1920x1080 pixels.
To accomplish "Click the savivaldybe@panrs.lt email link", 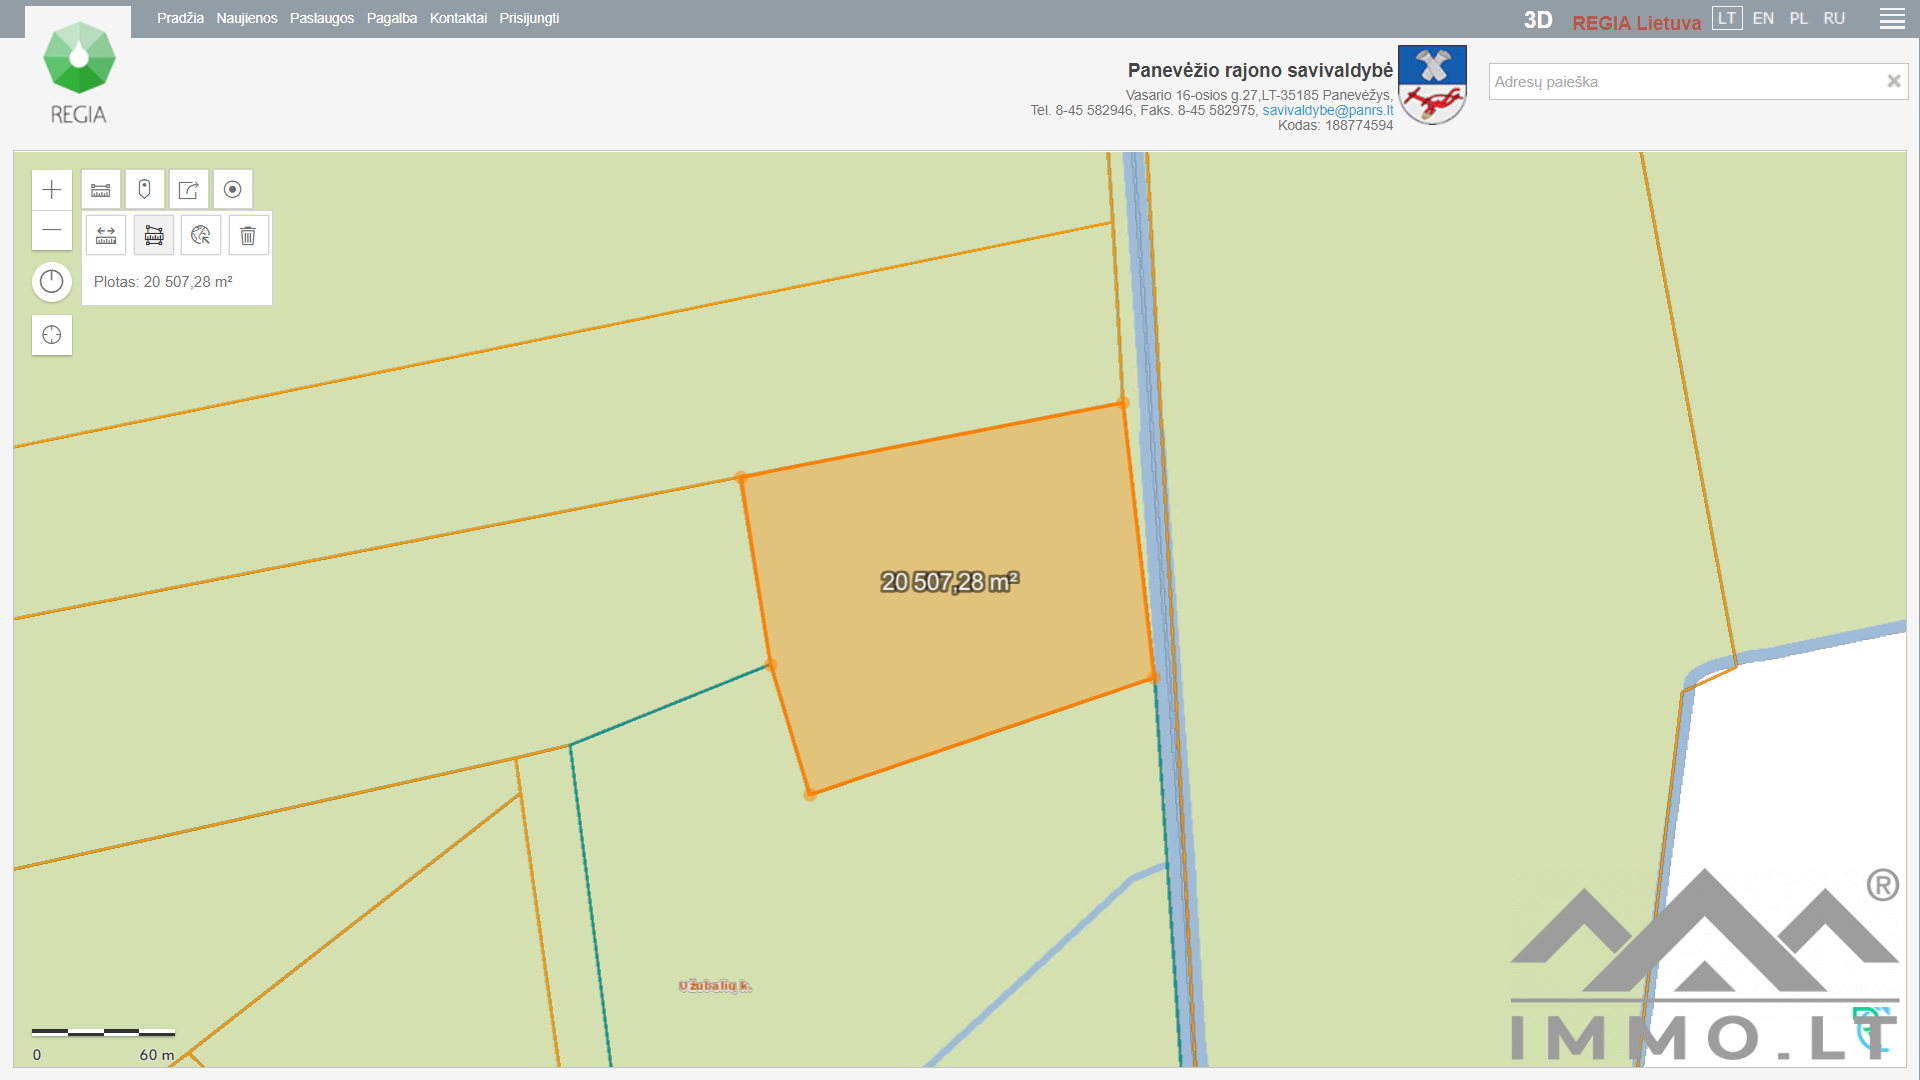I will [1327, 110].
